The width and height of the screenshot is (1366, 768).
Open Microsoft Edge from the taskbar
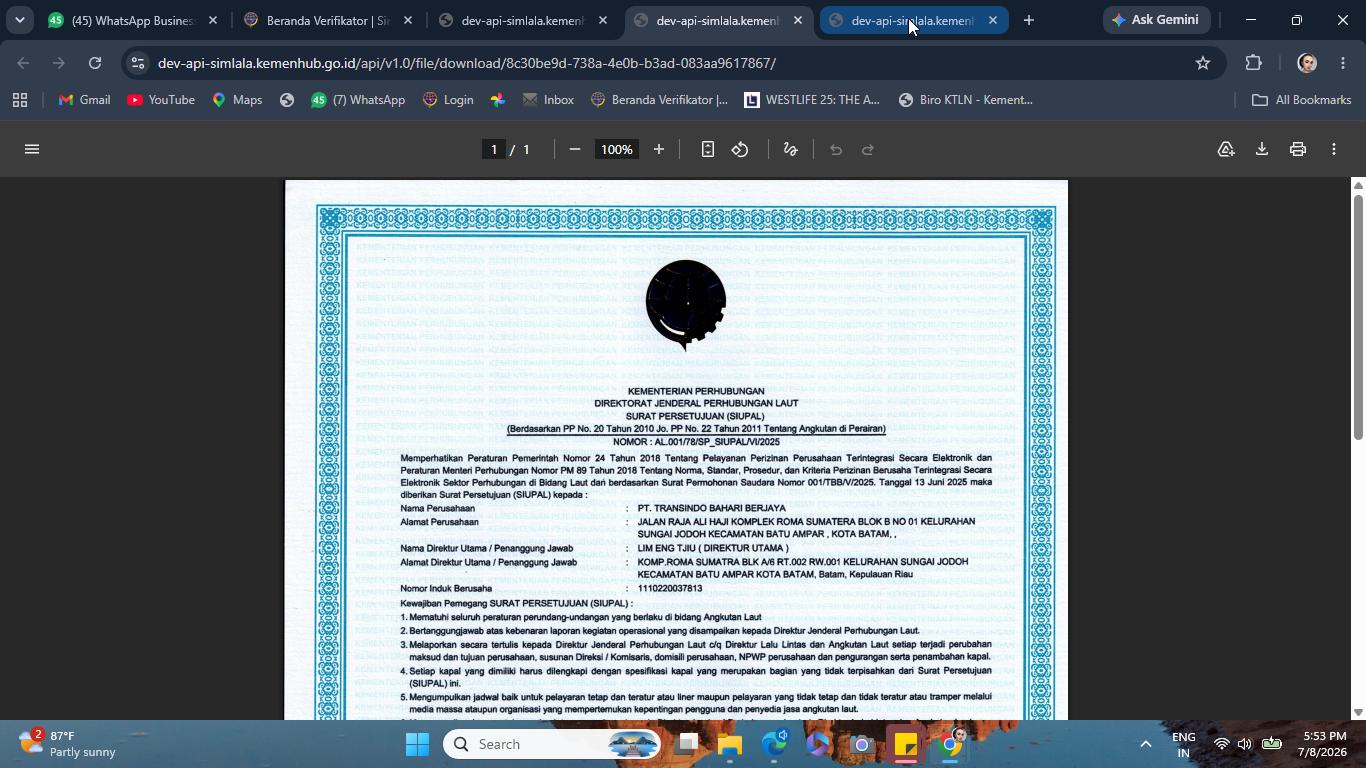[775, 744]
